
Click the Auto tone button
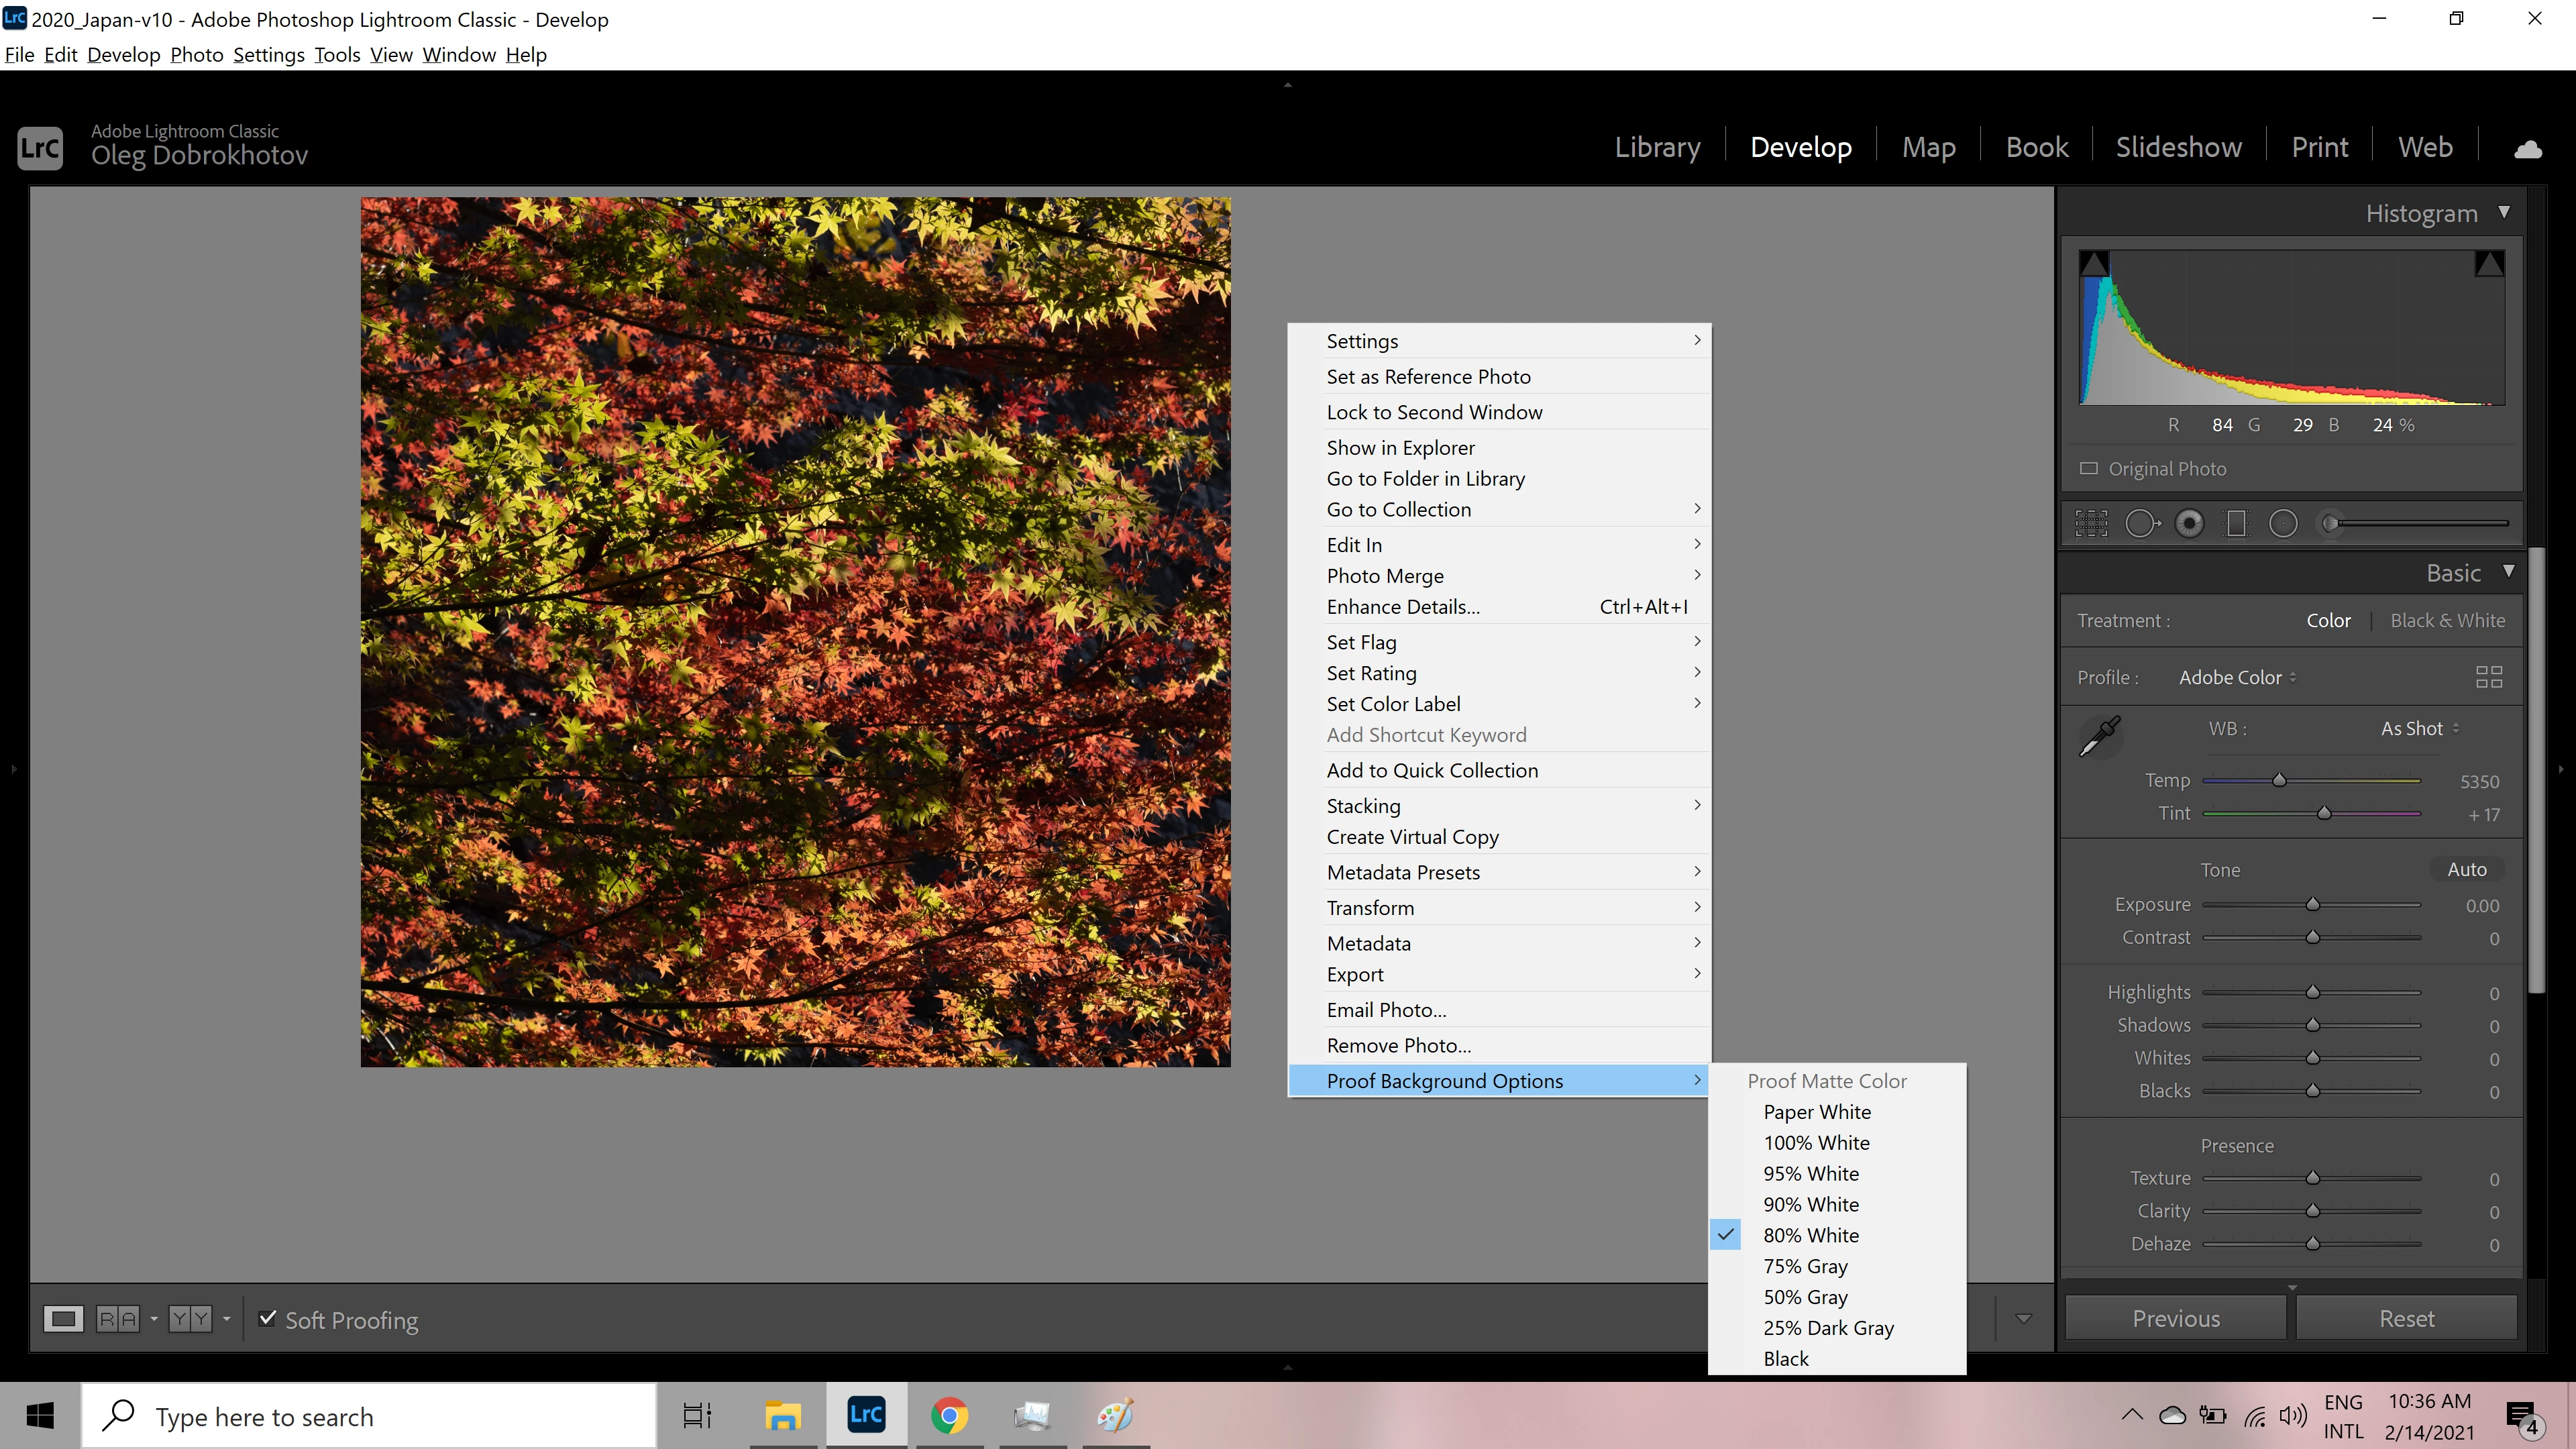coord(2466,869)
